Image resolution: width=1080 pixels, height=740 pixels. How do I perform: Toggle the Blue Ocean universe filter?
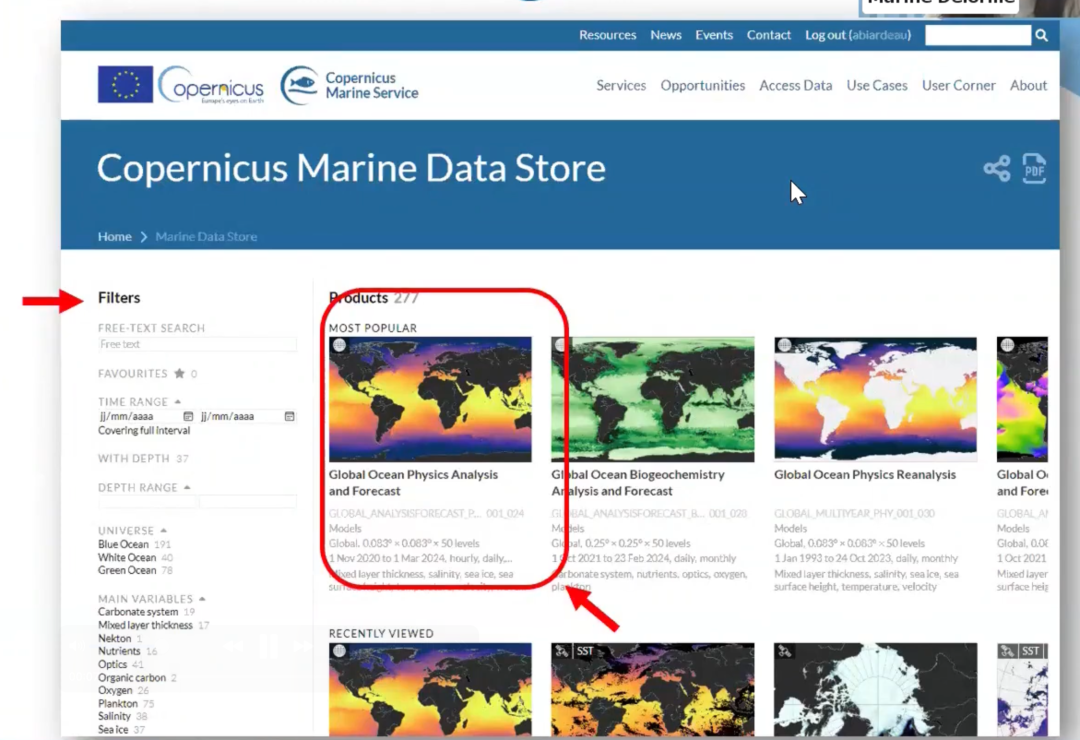point(123,545)
